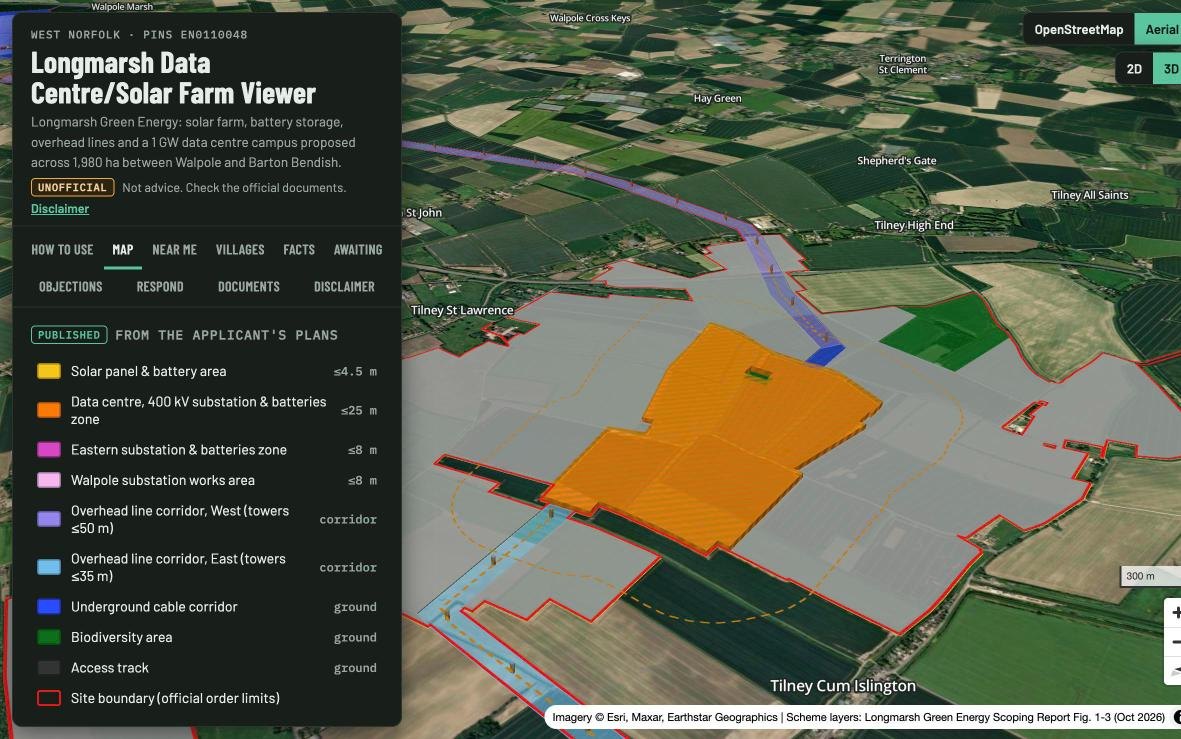Image resolution: width=1181 pixels, height=739 pixels.
Task: Click the zoom out minus button
Action: pos(1174,642)
